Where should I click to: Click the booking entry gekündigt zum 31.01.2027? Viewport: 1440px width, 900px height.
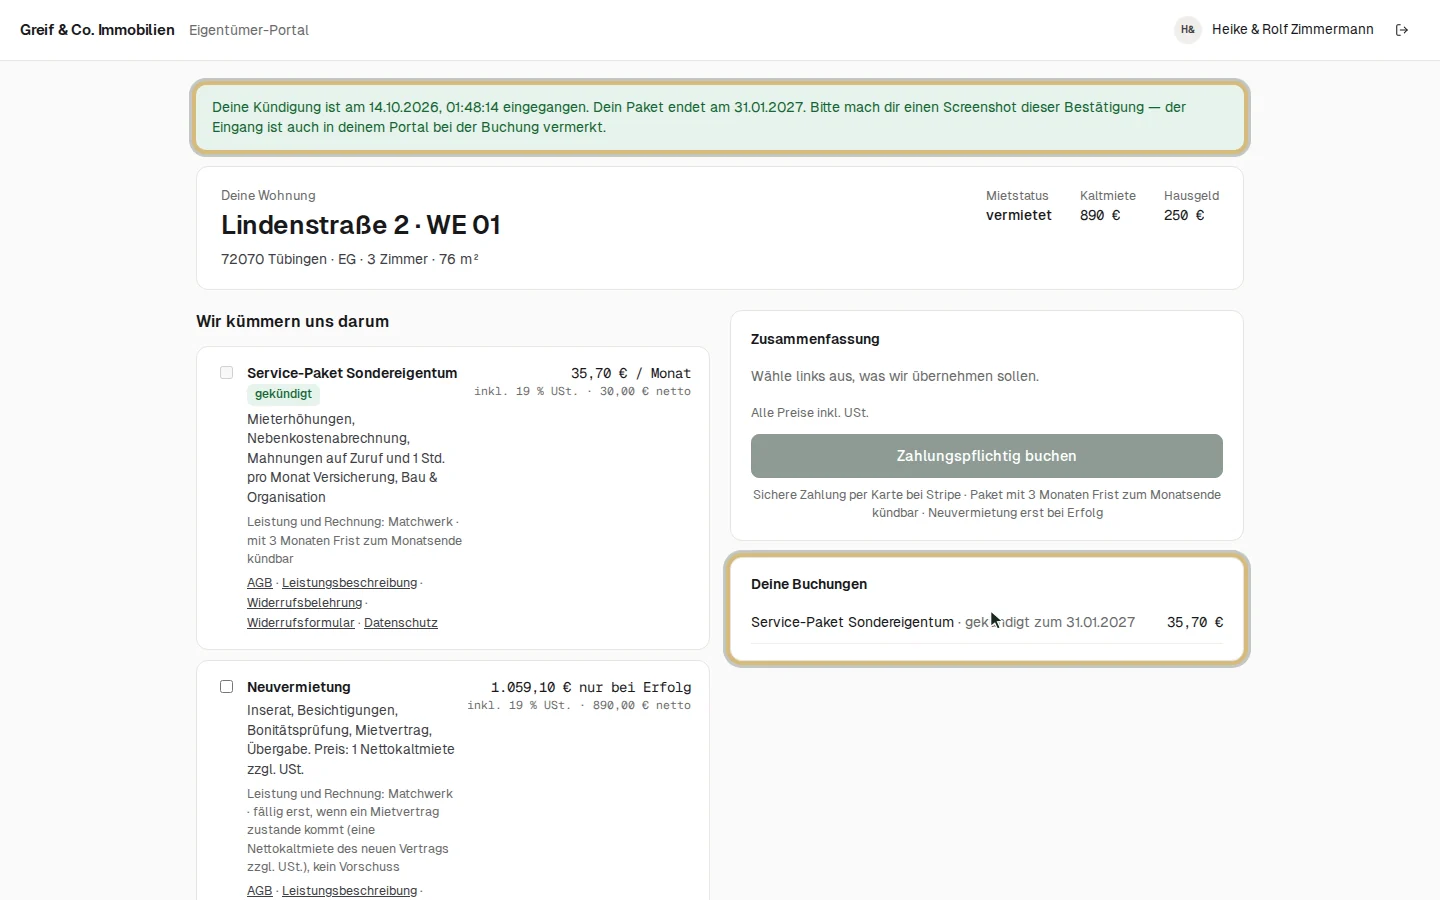coord(1050,622)
